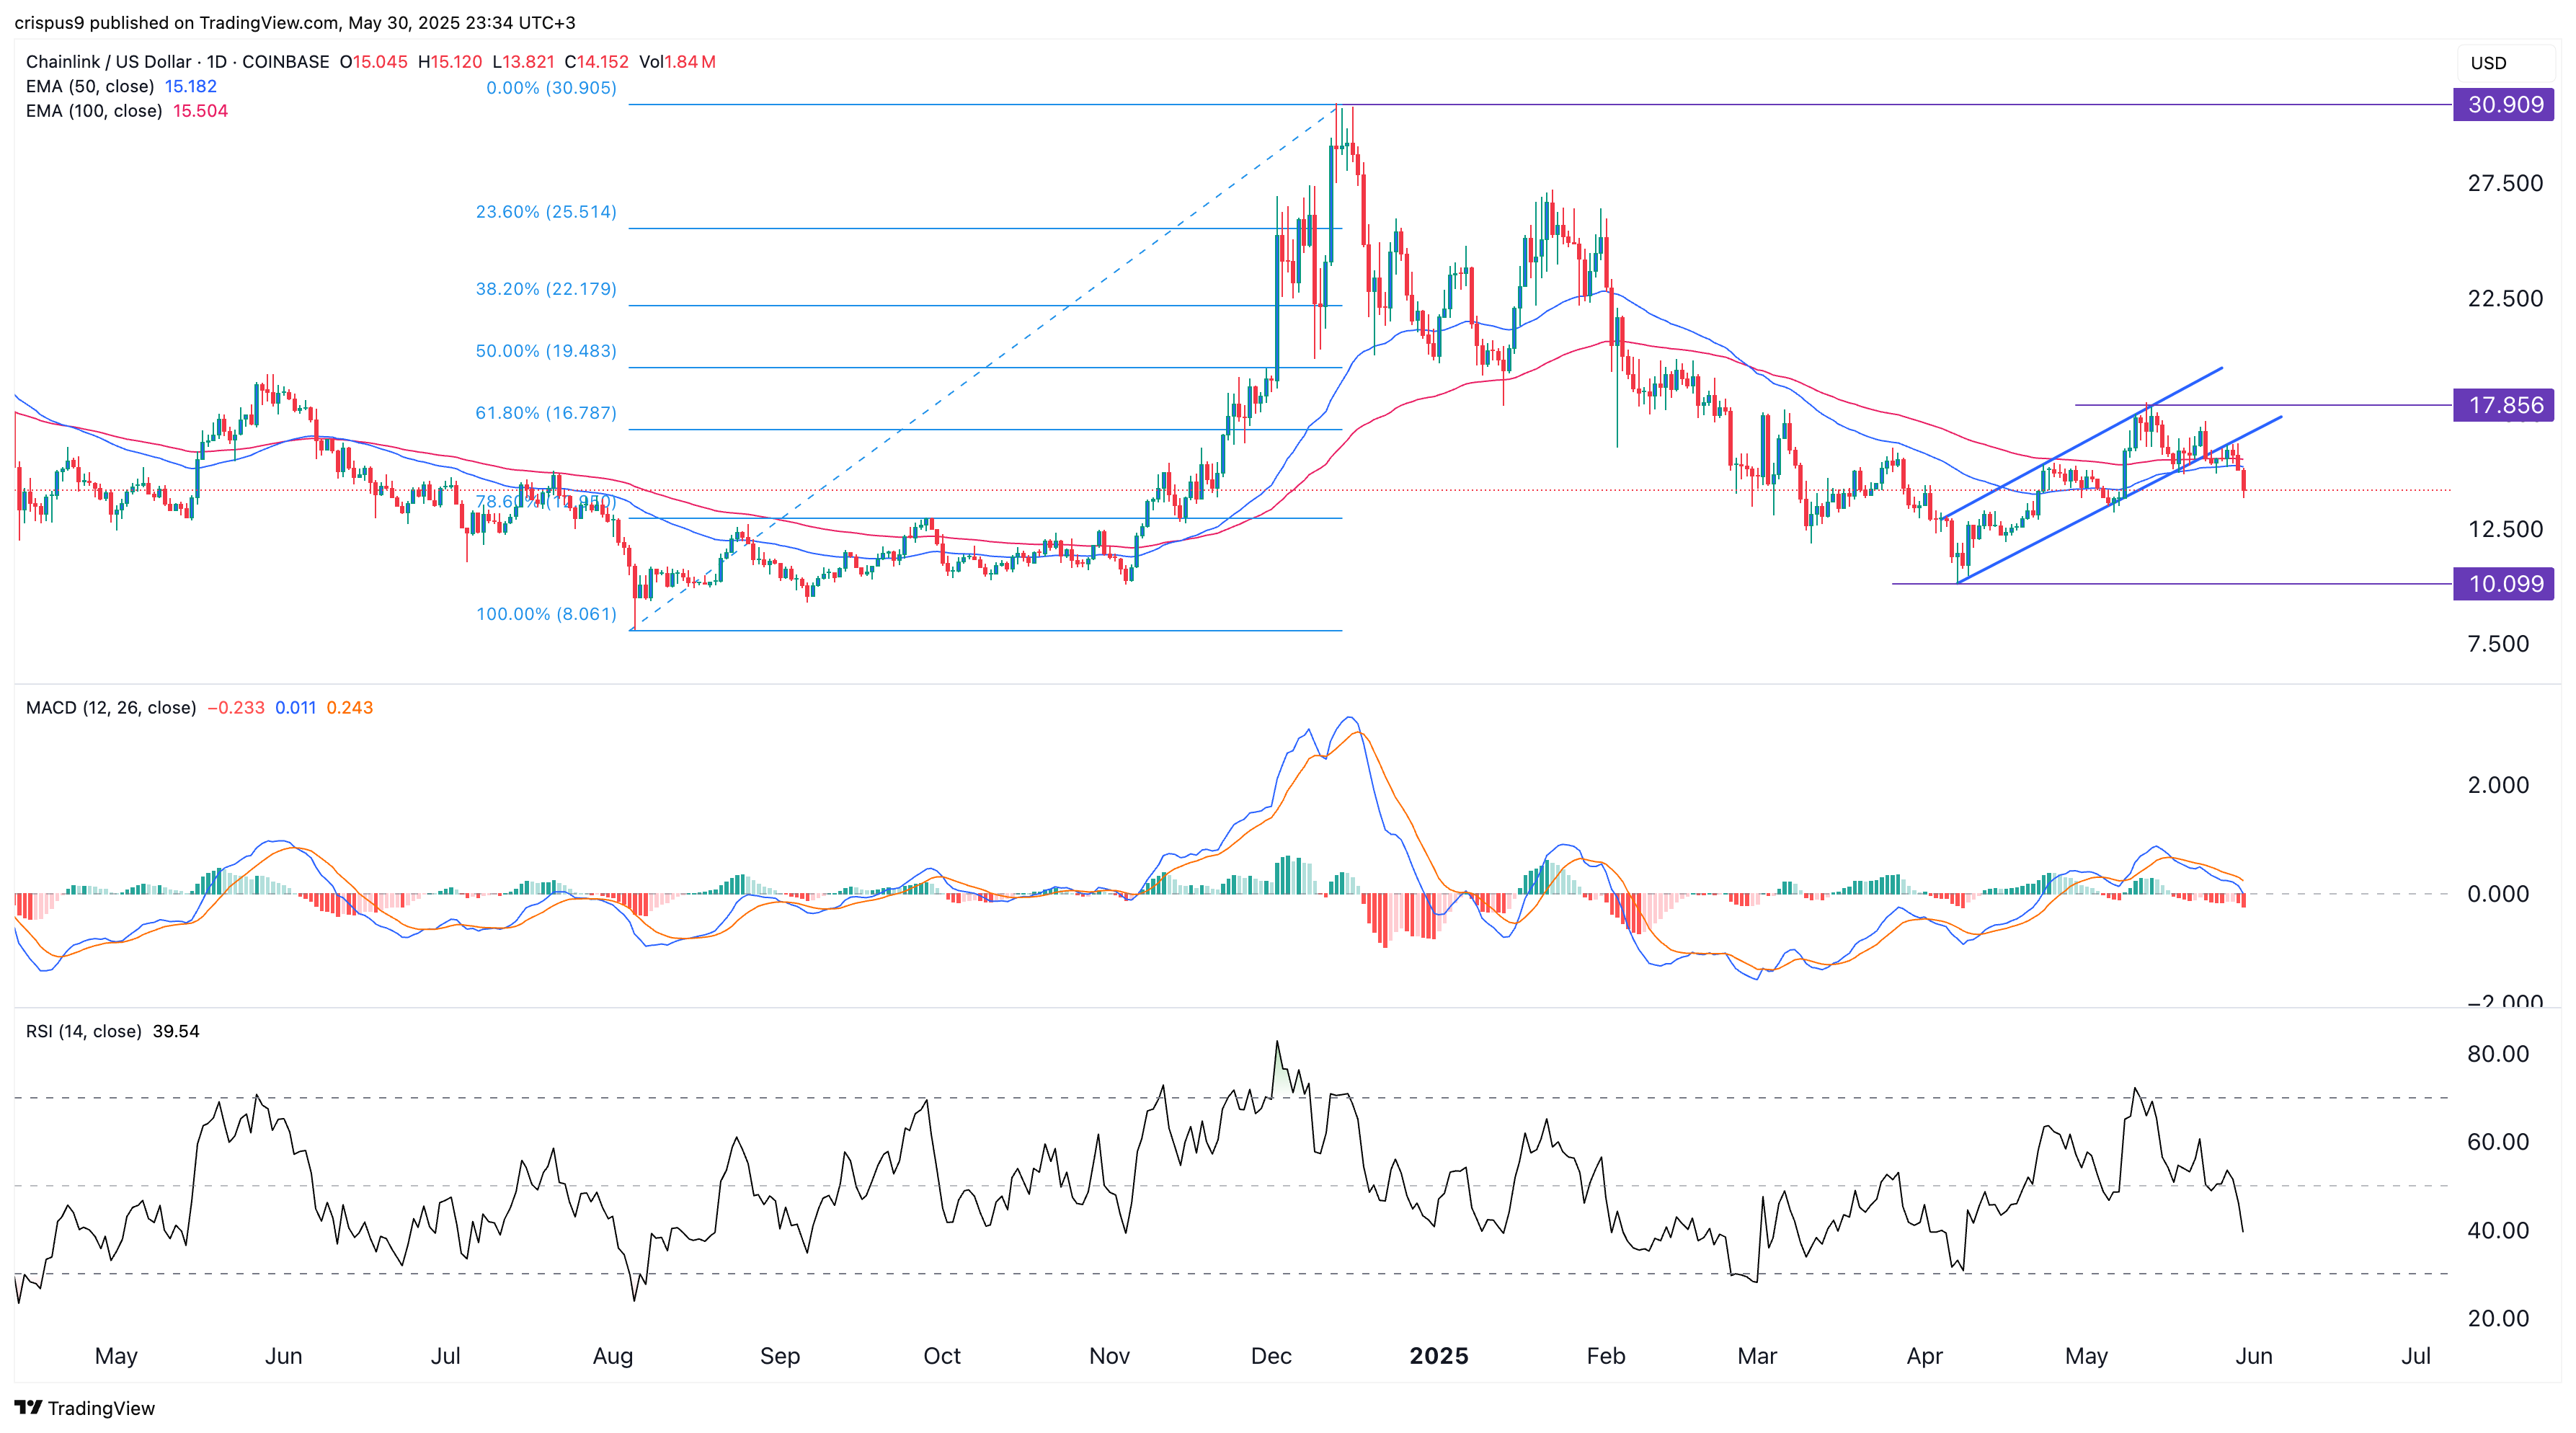Click the RSI 20.00 axis label
Viewport: 2576px width, 1433px height.
(x=2498, y=1318)
